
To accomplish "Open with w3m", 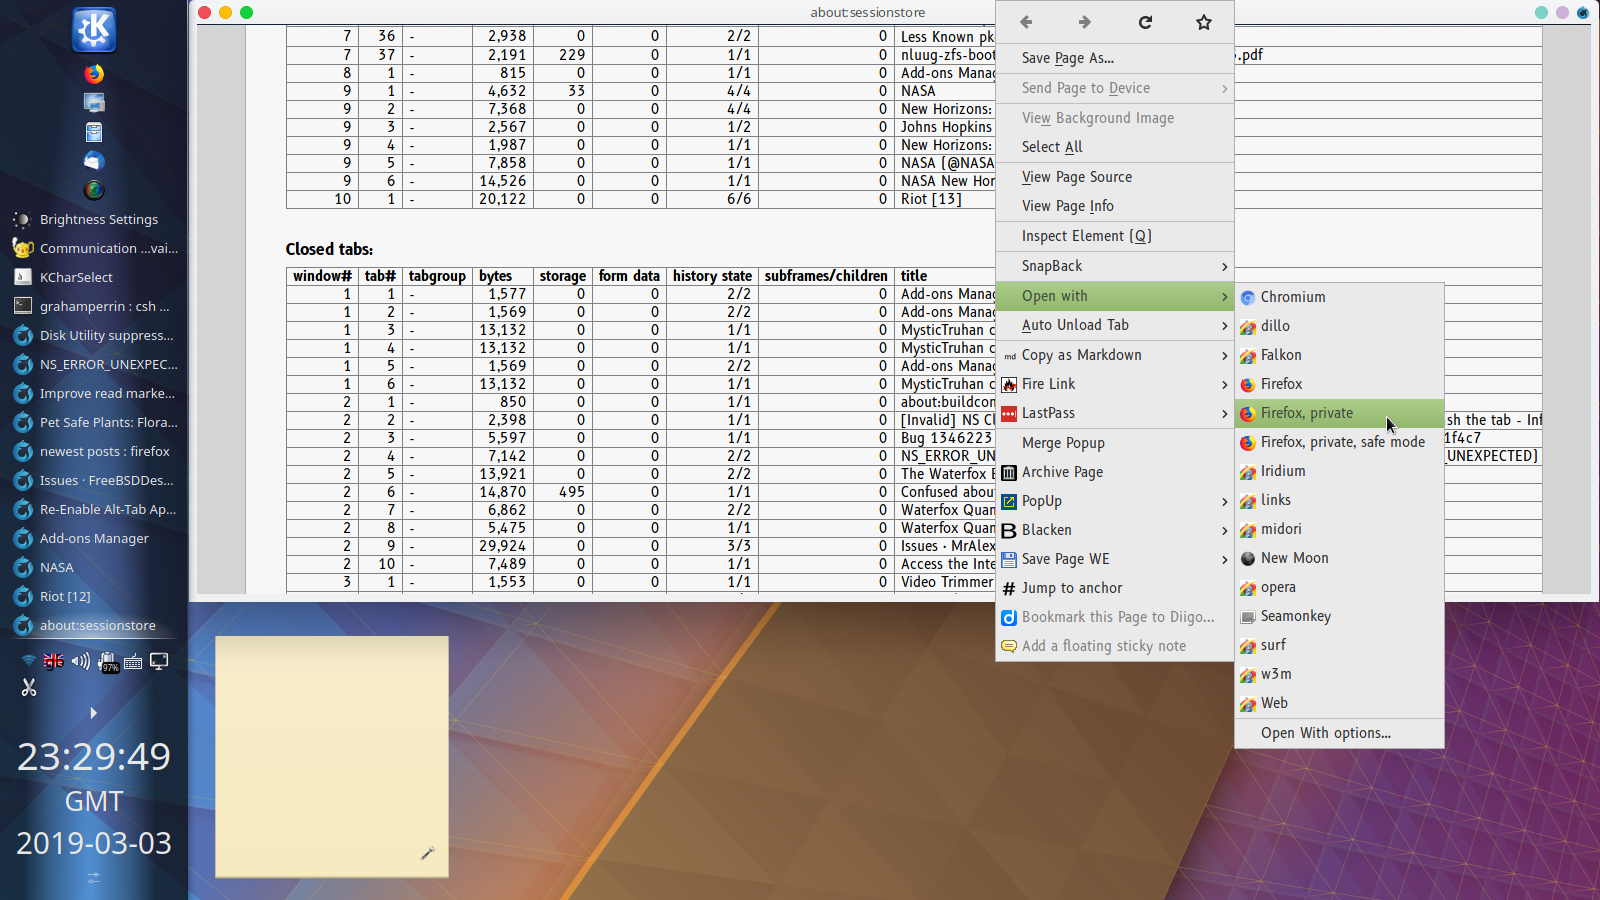I will tap(1339, 674).
